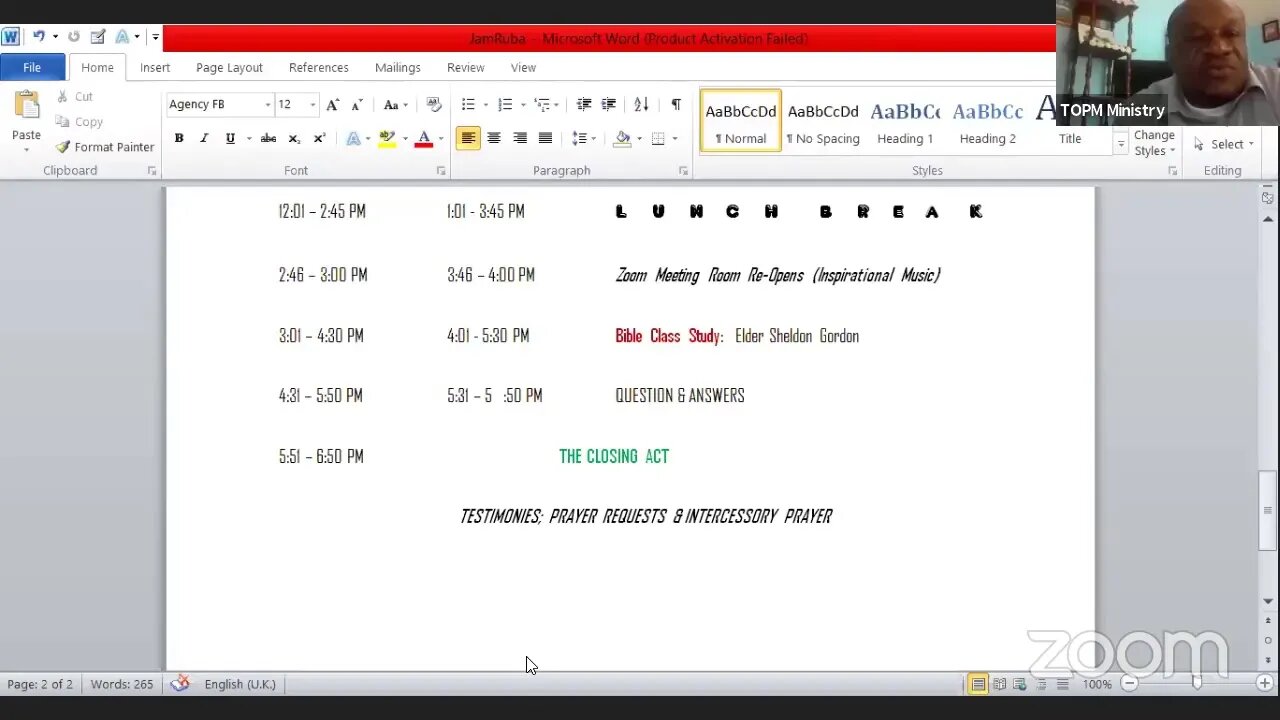Open the font color dropdown arrow
The image size is (1280, 720).
[x=441, y=139]
